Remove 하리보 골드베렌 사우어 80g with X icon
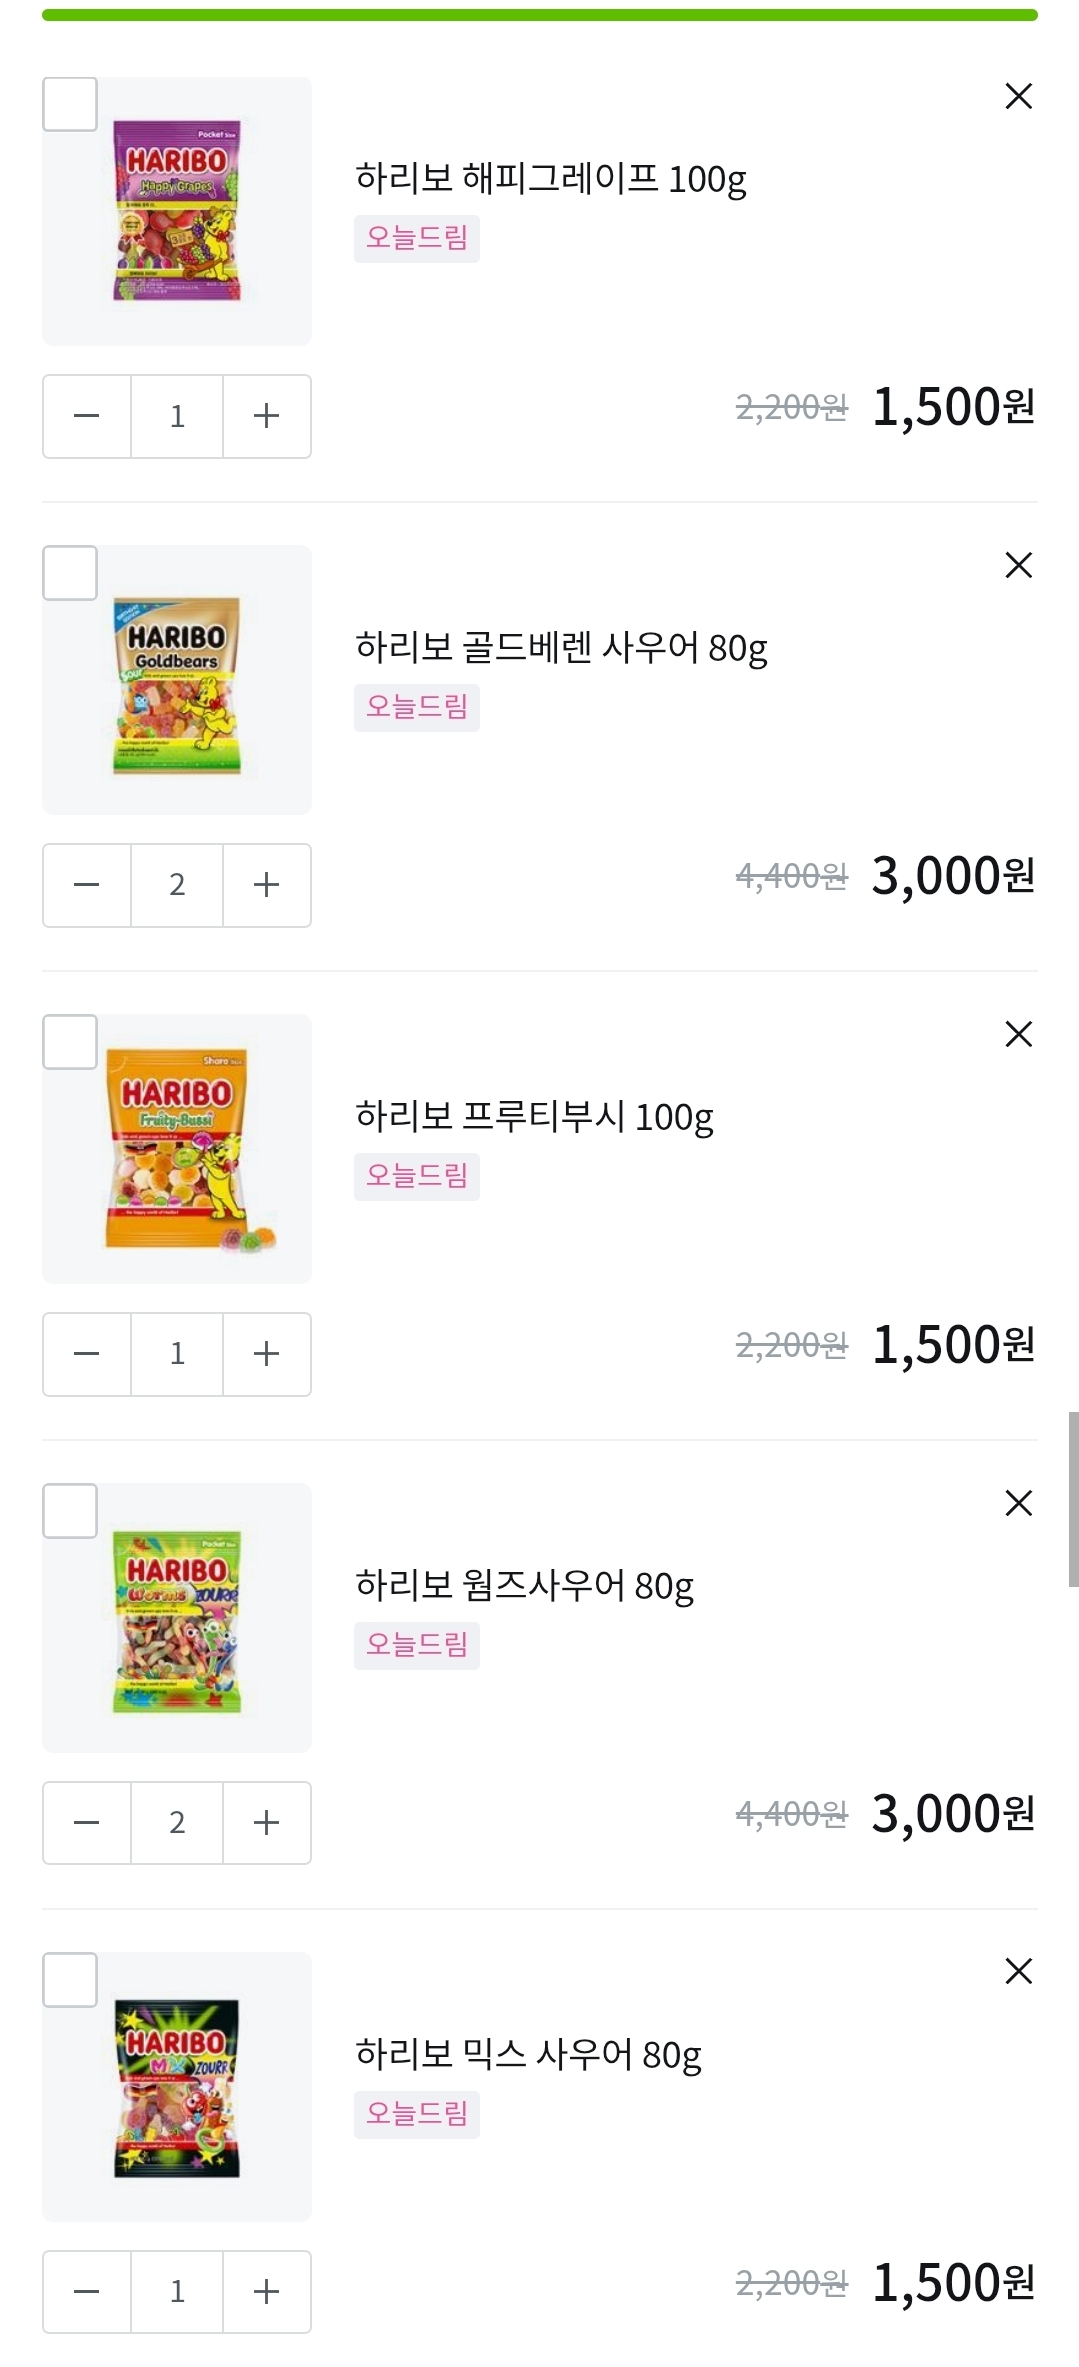 (x=1018, y=565)
